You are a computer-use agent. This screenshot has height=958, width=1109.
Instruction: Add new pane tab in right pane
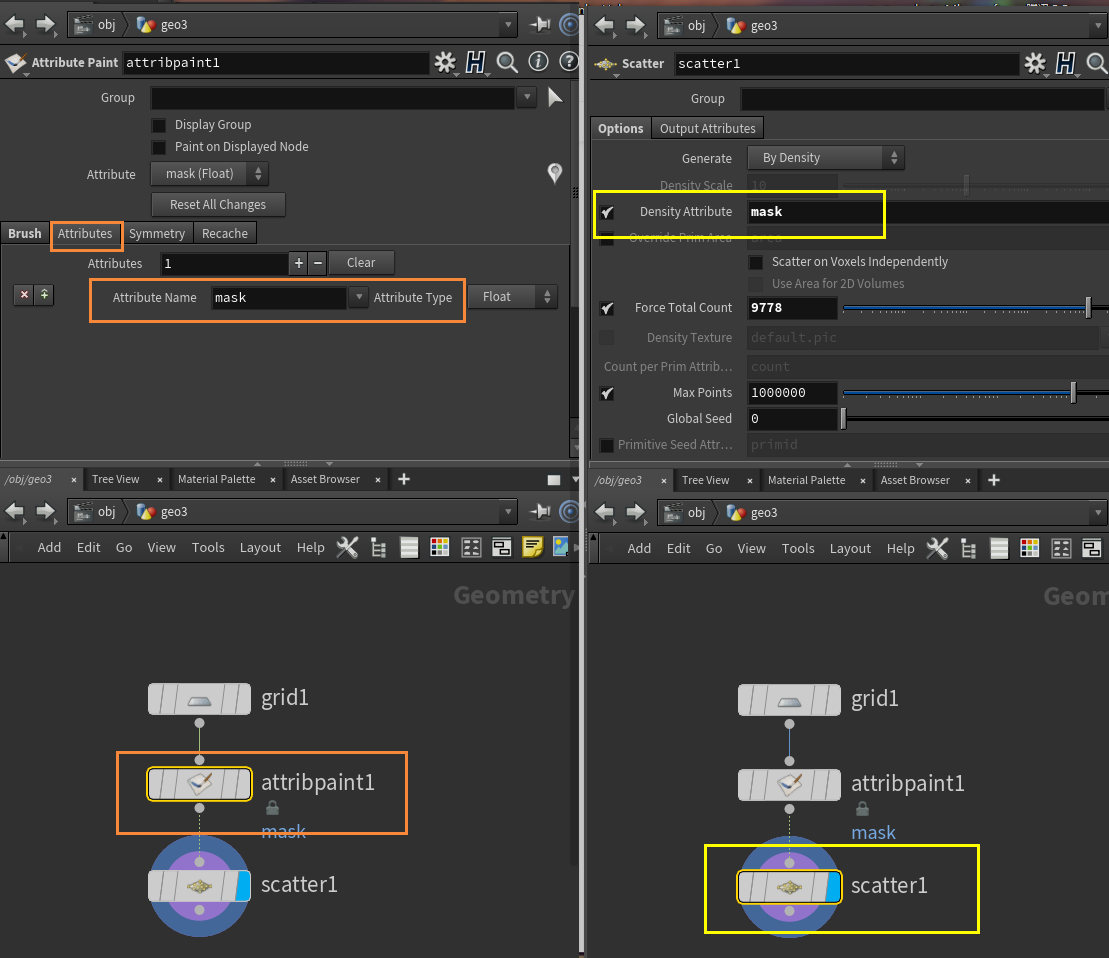(x=994, y=481)
